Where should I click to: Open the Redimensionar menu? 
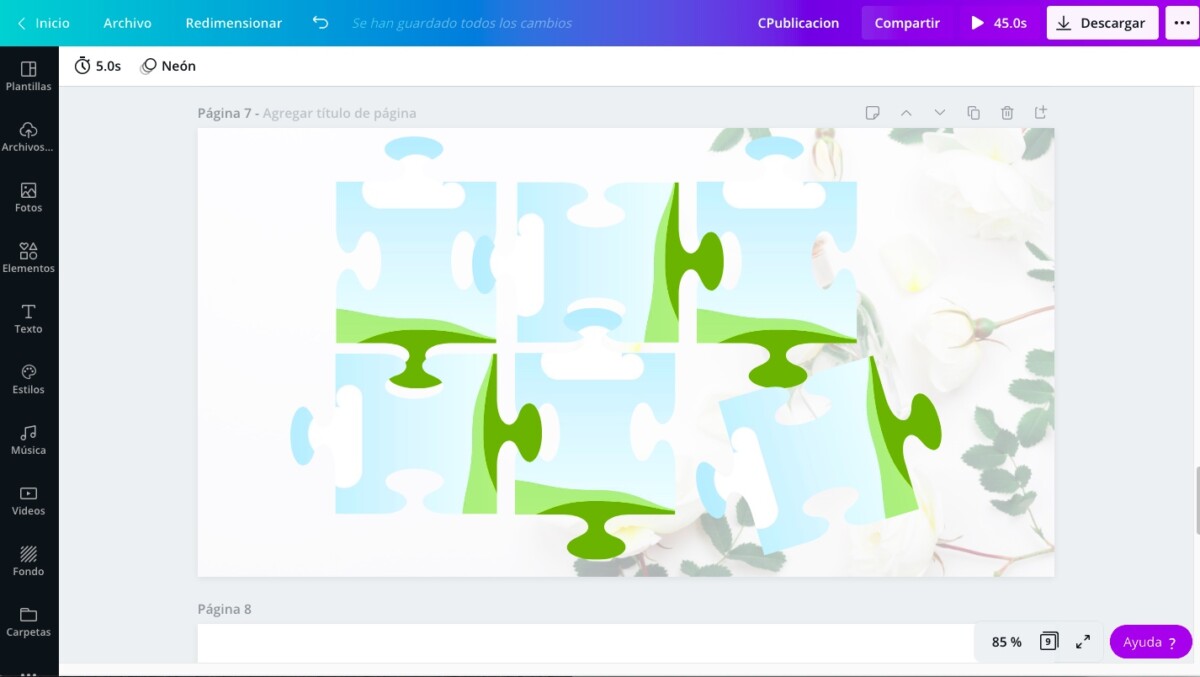(233, 23)
